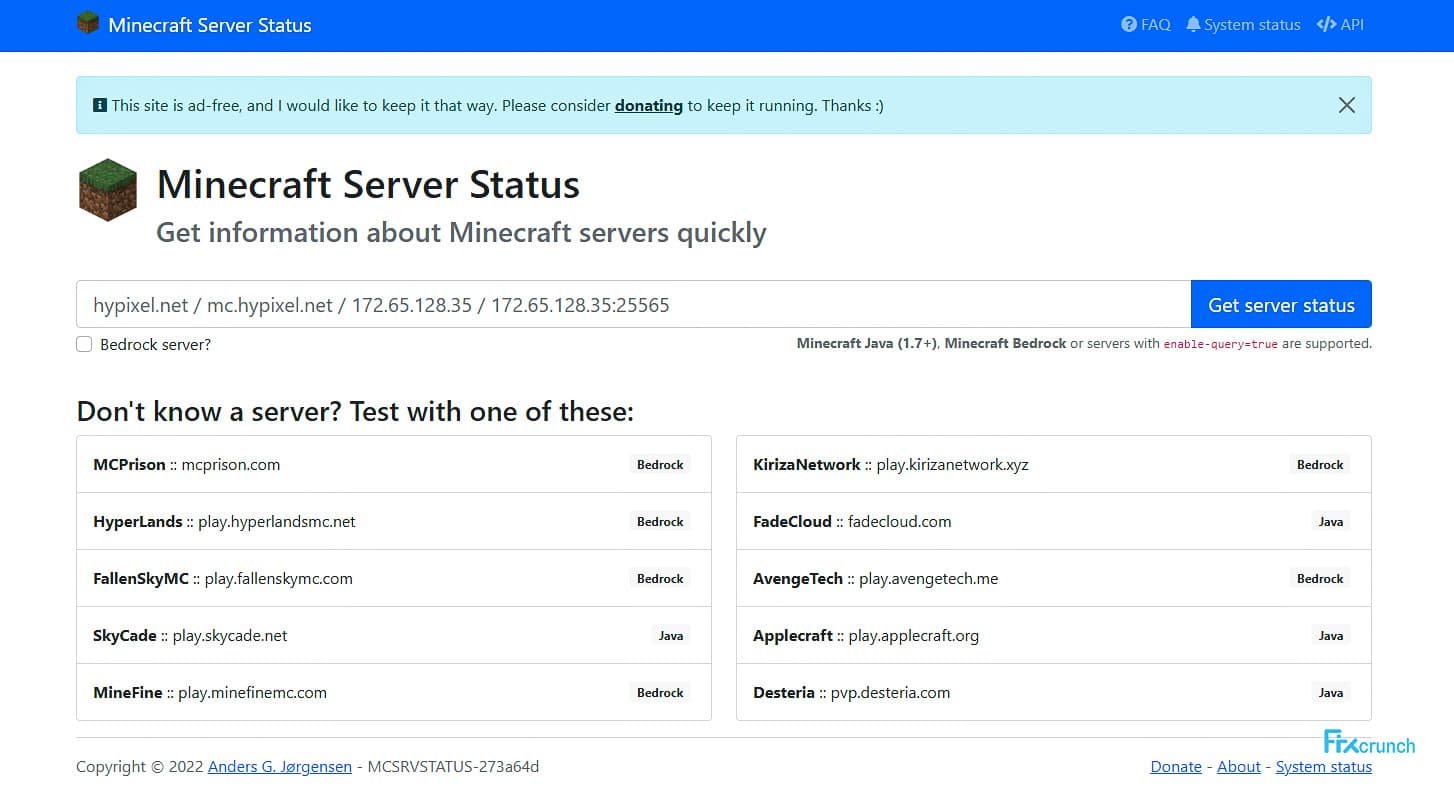Enable the Bedrock server checkbox
Image resolution: width=1454 pixels, height=811 pixels.
click(x=84, y=344)
